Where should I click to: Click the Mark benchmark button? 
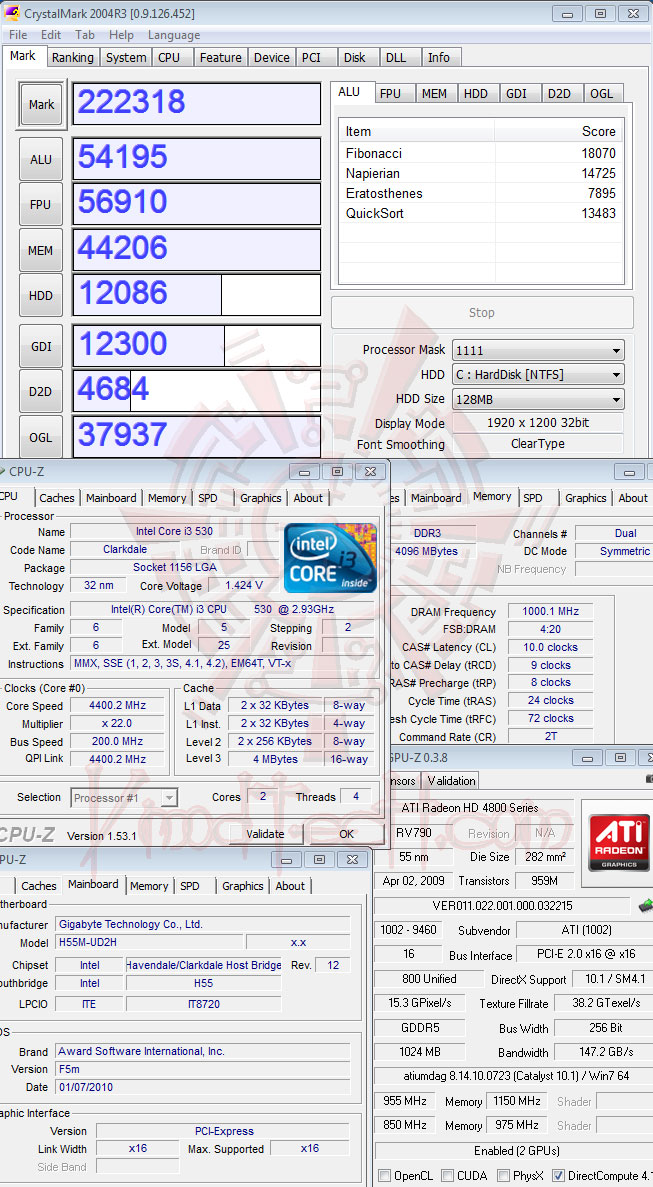41,105
